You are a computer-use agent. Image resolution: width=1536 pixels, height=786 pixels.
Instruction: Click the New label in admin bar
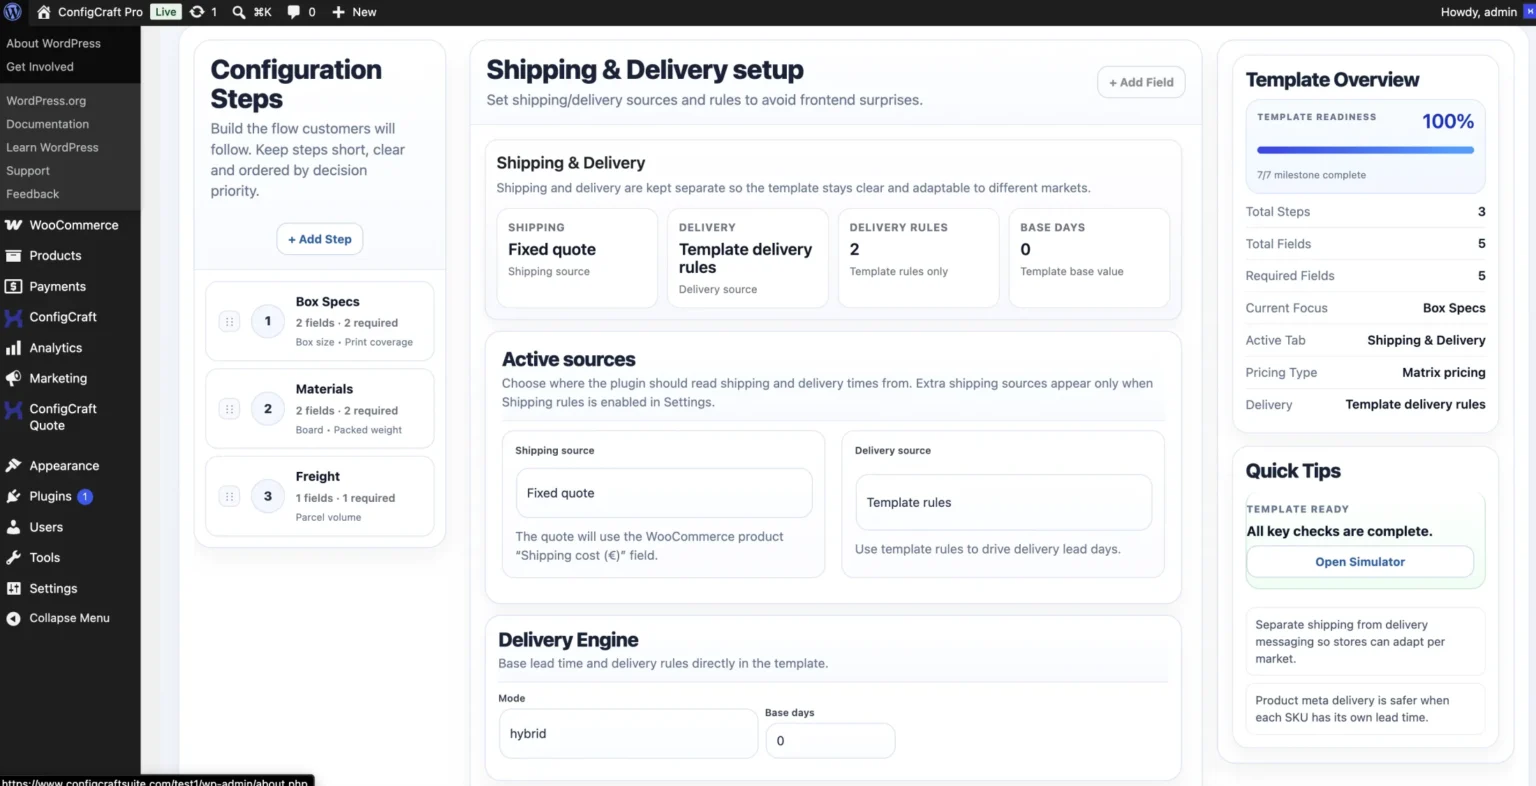point(364,12)
